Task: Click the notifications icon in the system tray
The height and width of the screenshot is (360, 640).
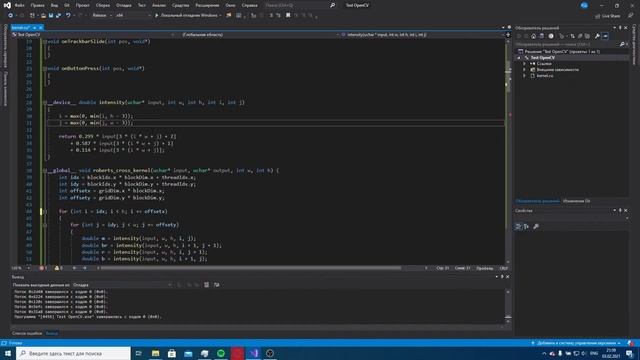Action: point(629,353)
